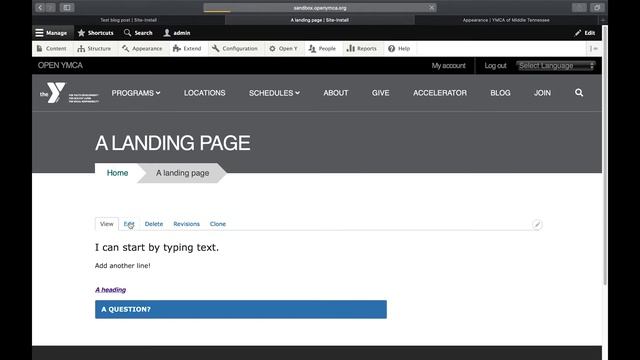This screenshot has width=640, height=360.
Task: Stop loading via address bar X
Action: (431, 8)
